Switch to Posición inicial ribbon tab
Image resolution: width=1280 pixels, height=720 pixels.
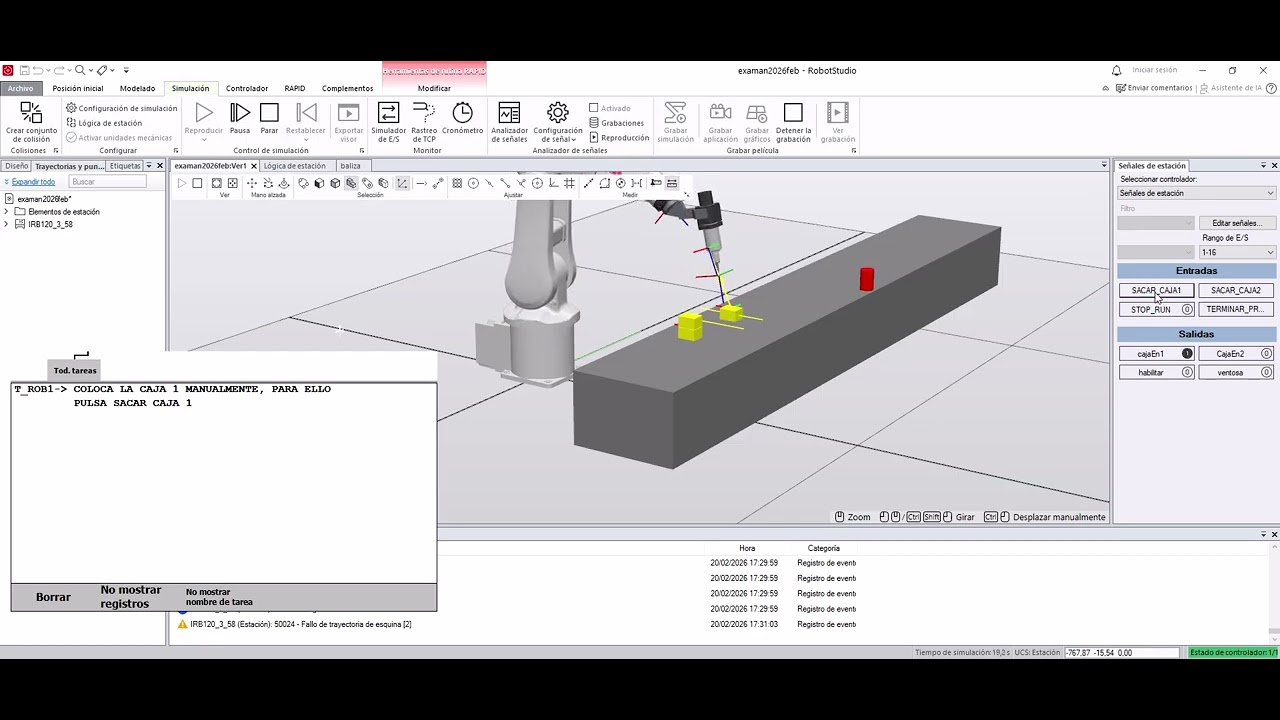[x=78, y=88]
